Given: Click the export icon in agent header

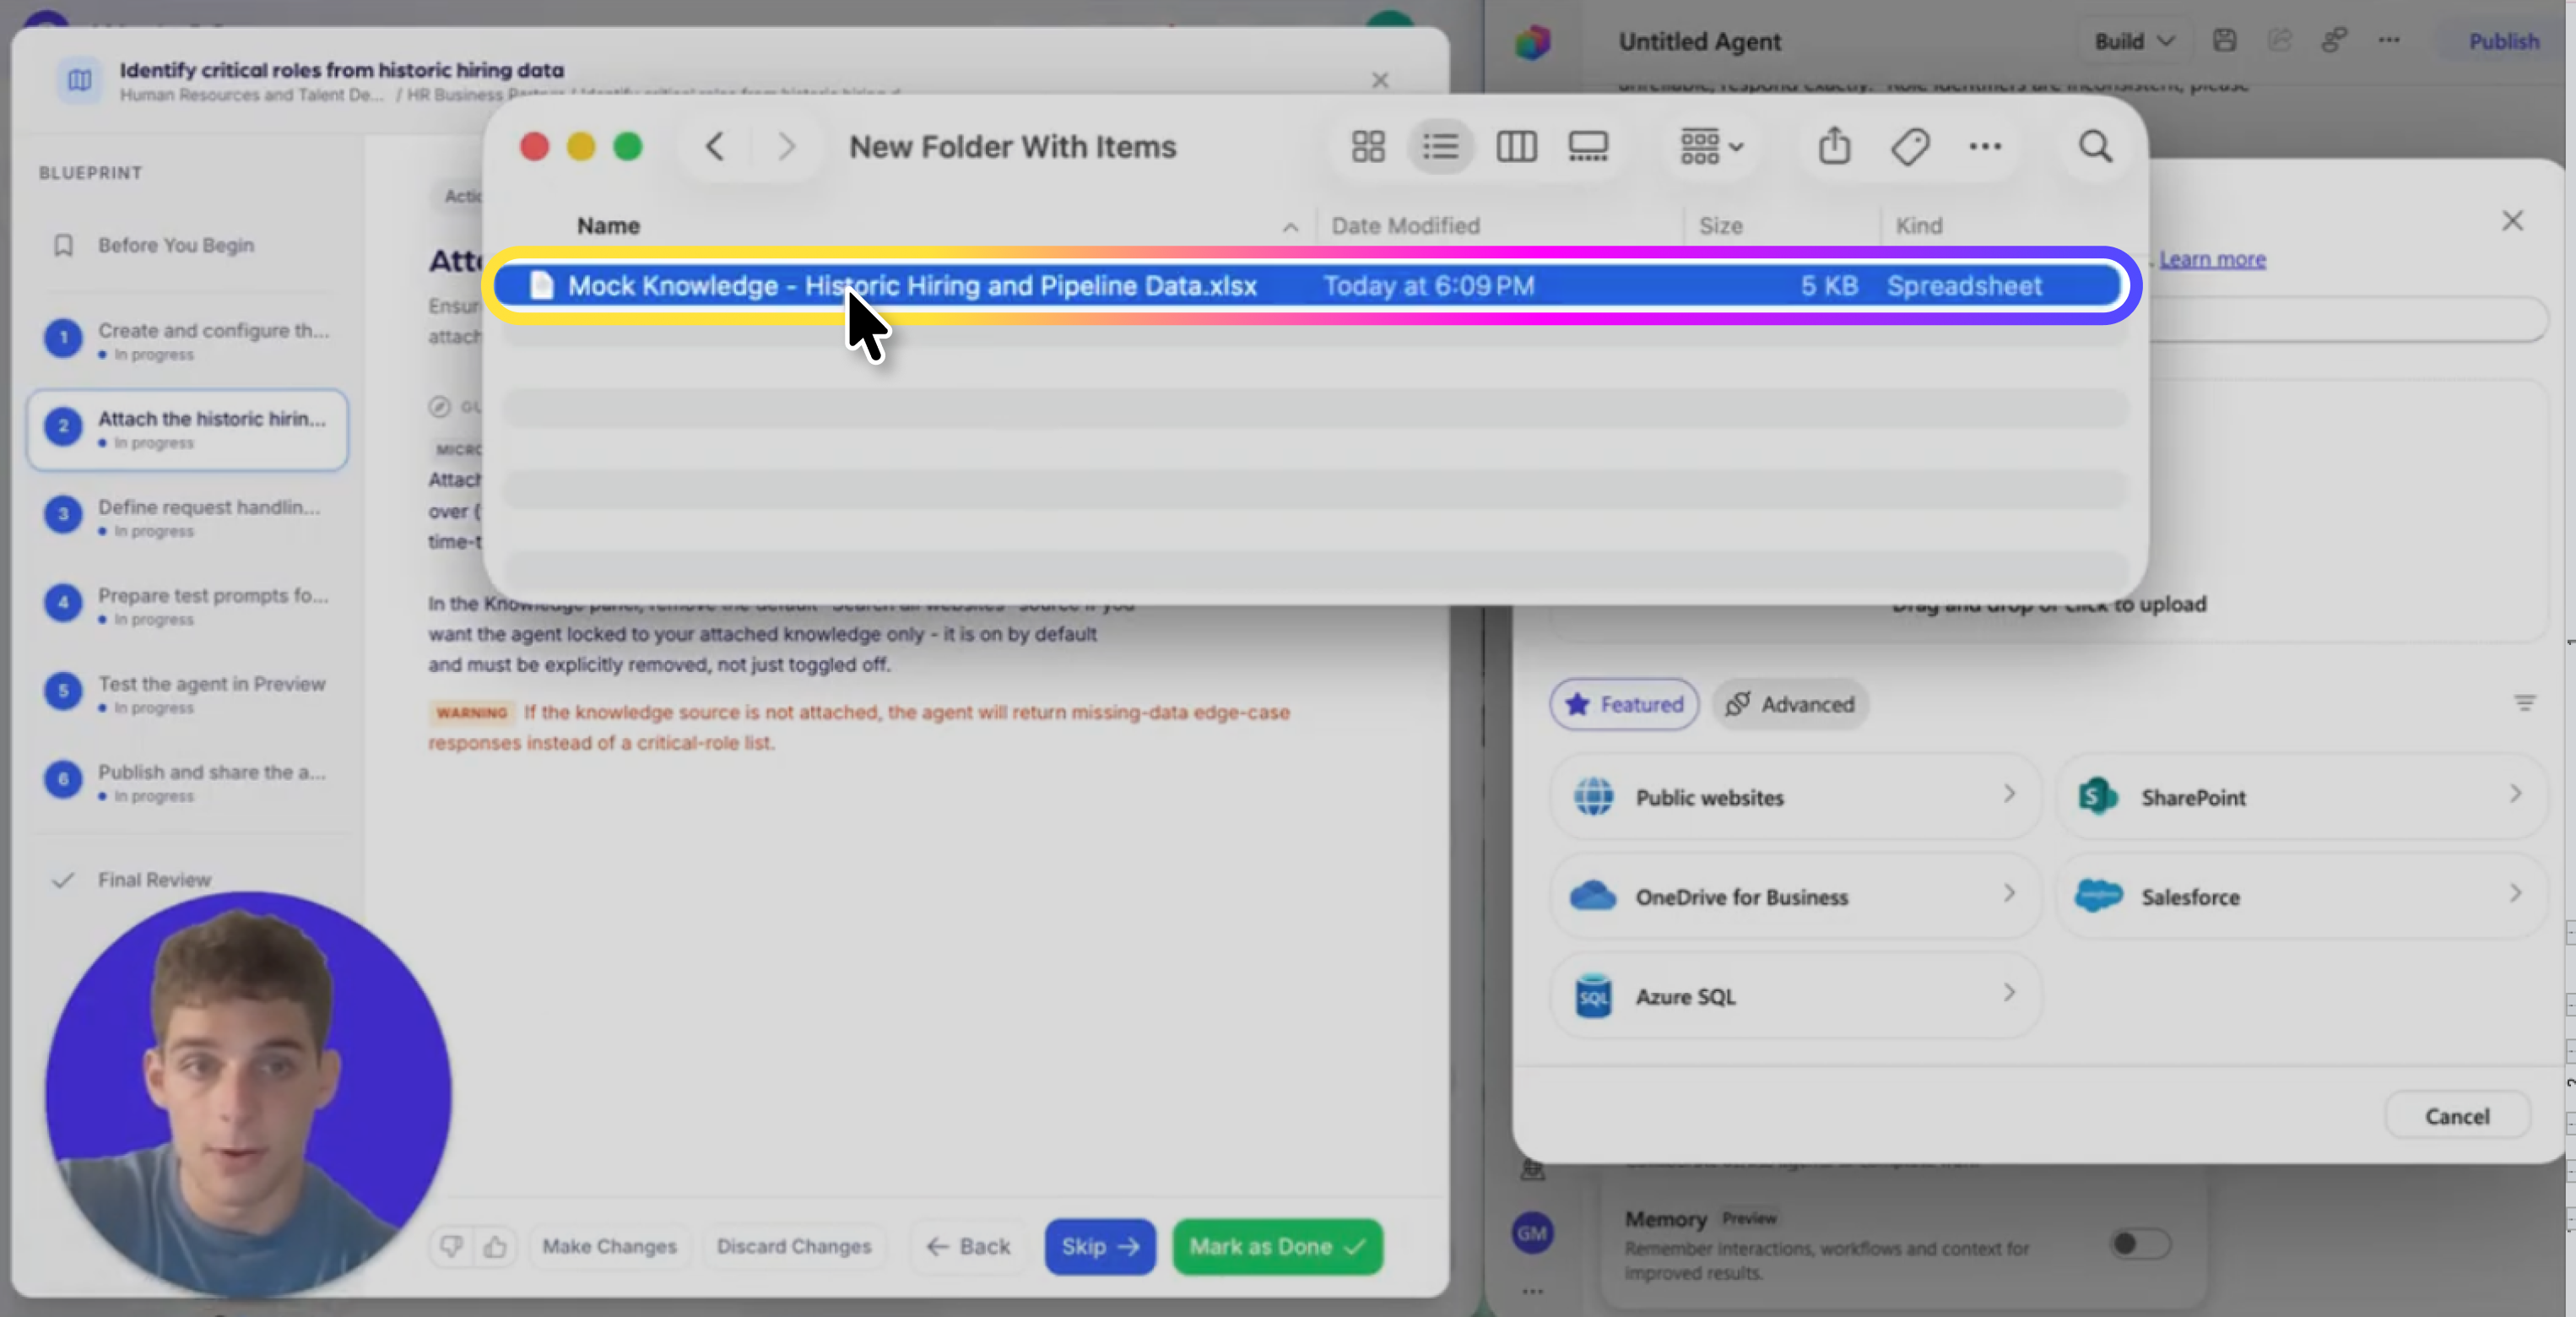Looking at the screenshot, I should coord(2279,40).
